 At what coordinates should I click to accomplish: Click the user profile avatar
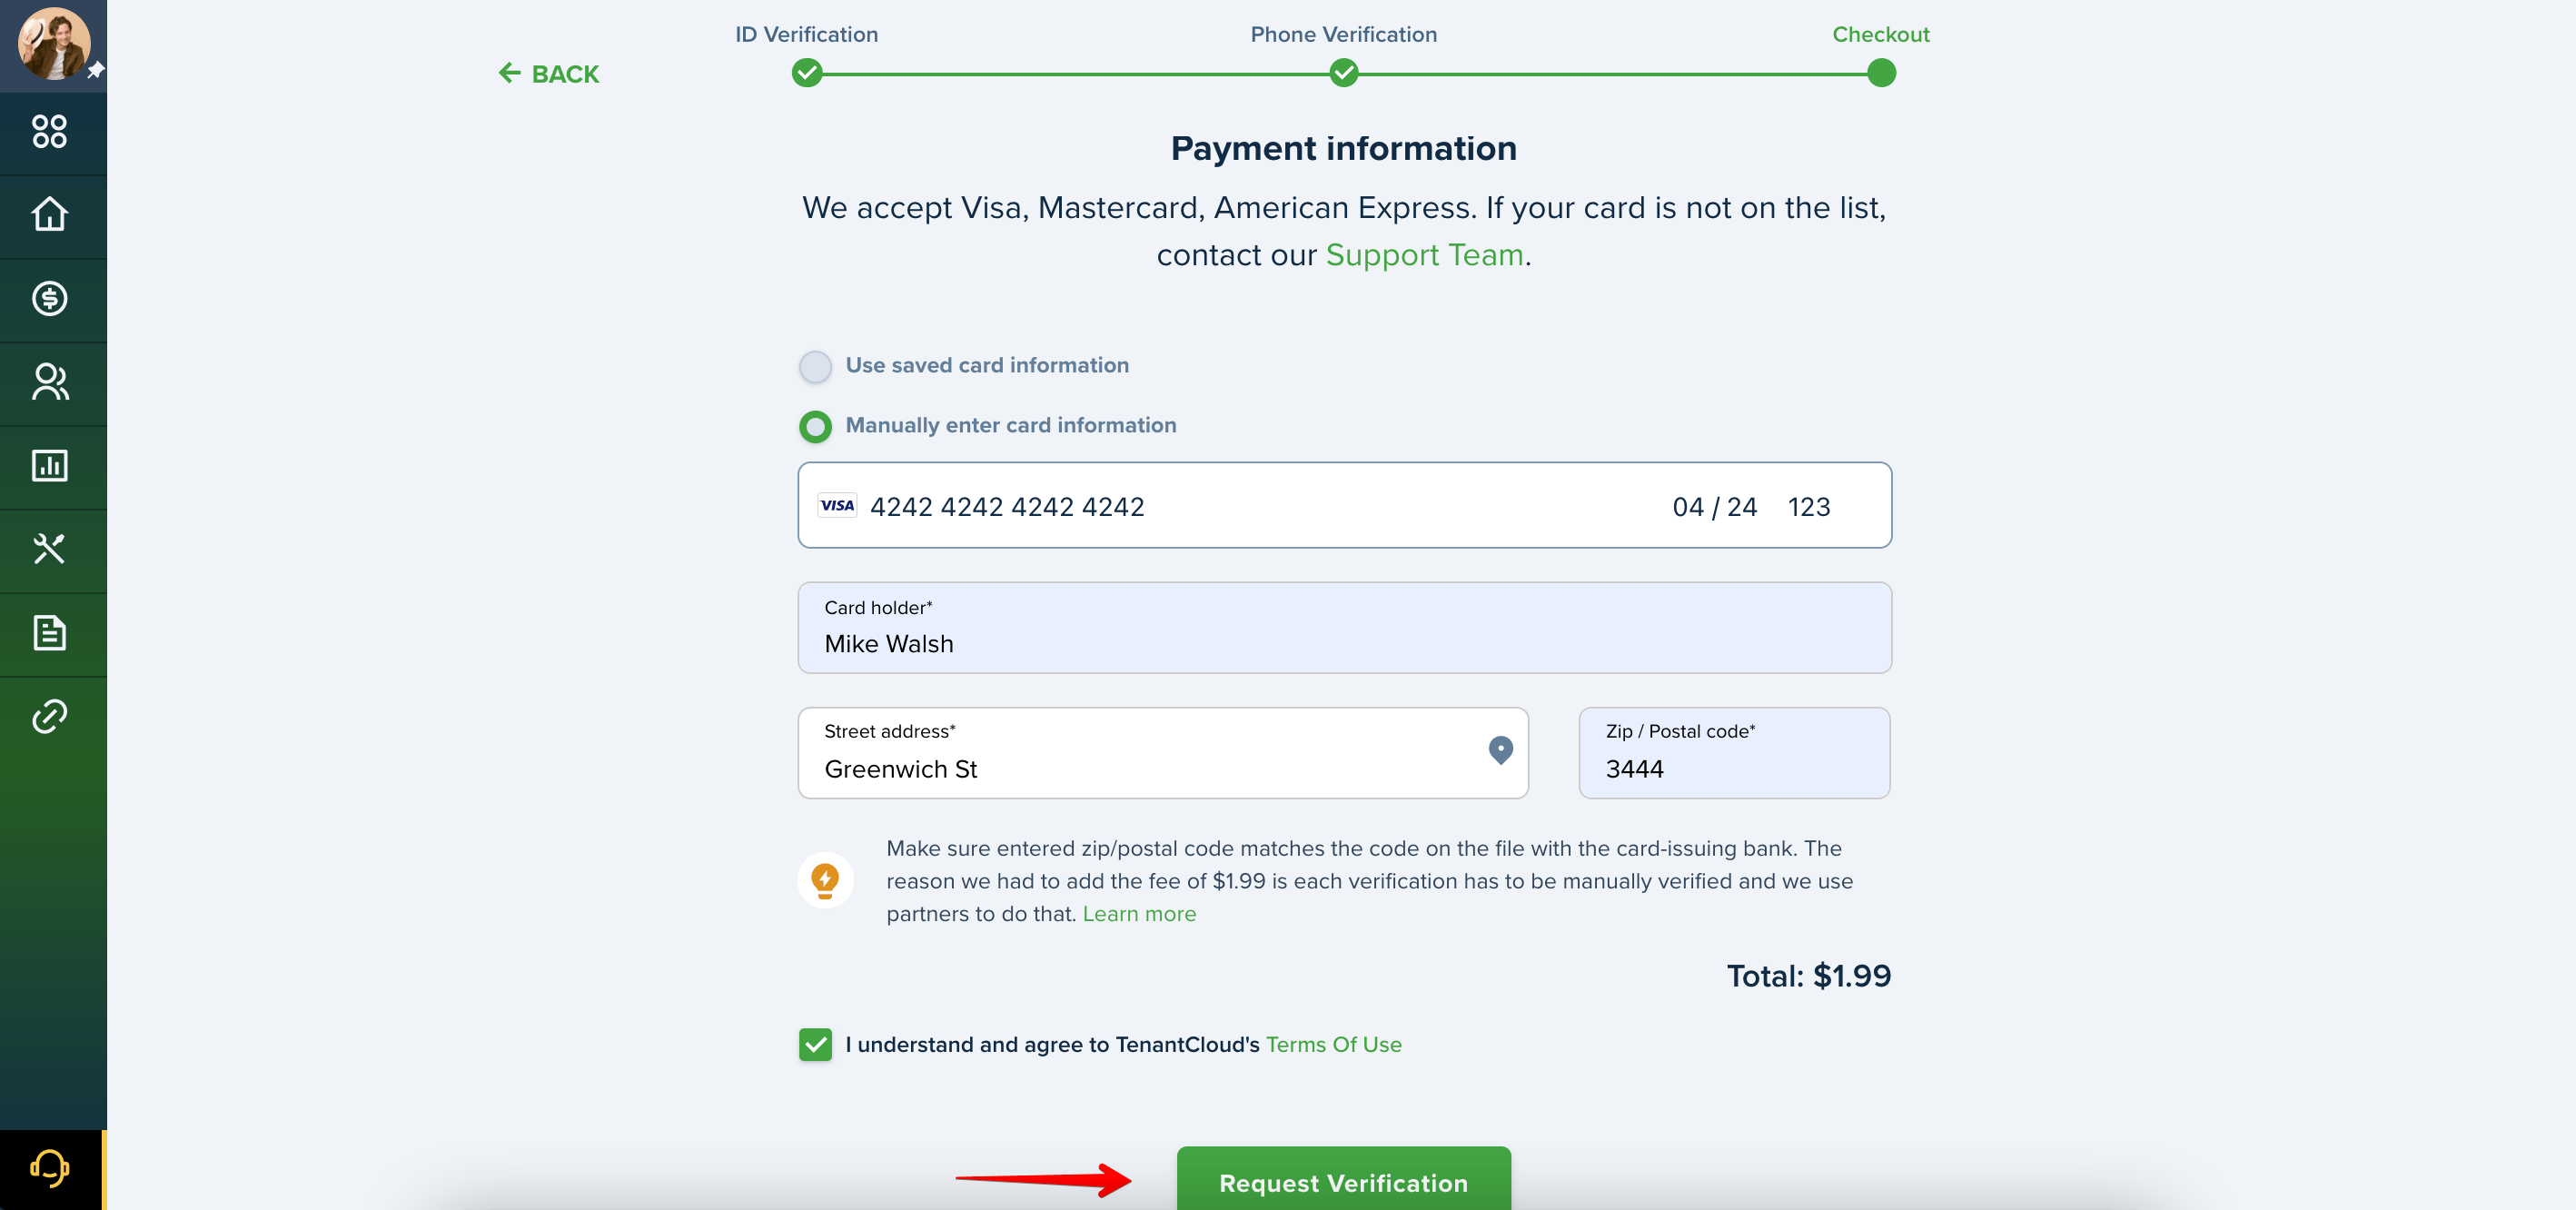[53, 43]
